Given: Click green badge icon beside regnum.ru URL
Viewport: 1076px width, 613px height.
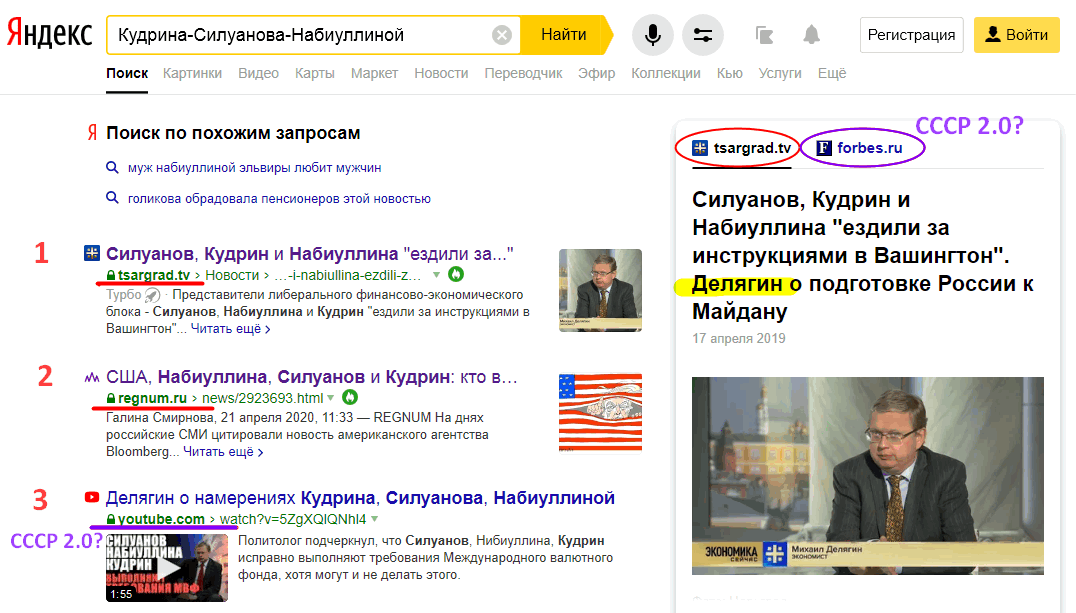Looking at the screenshot, I should point(350,398).
